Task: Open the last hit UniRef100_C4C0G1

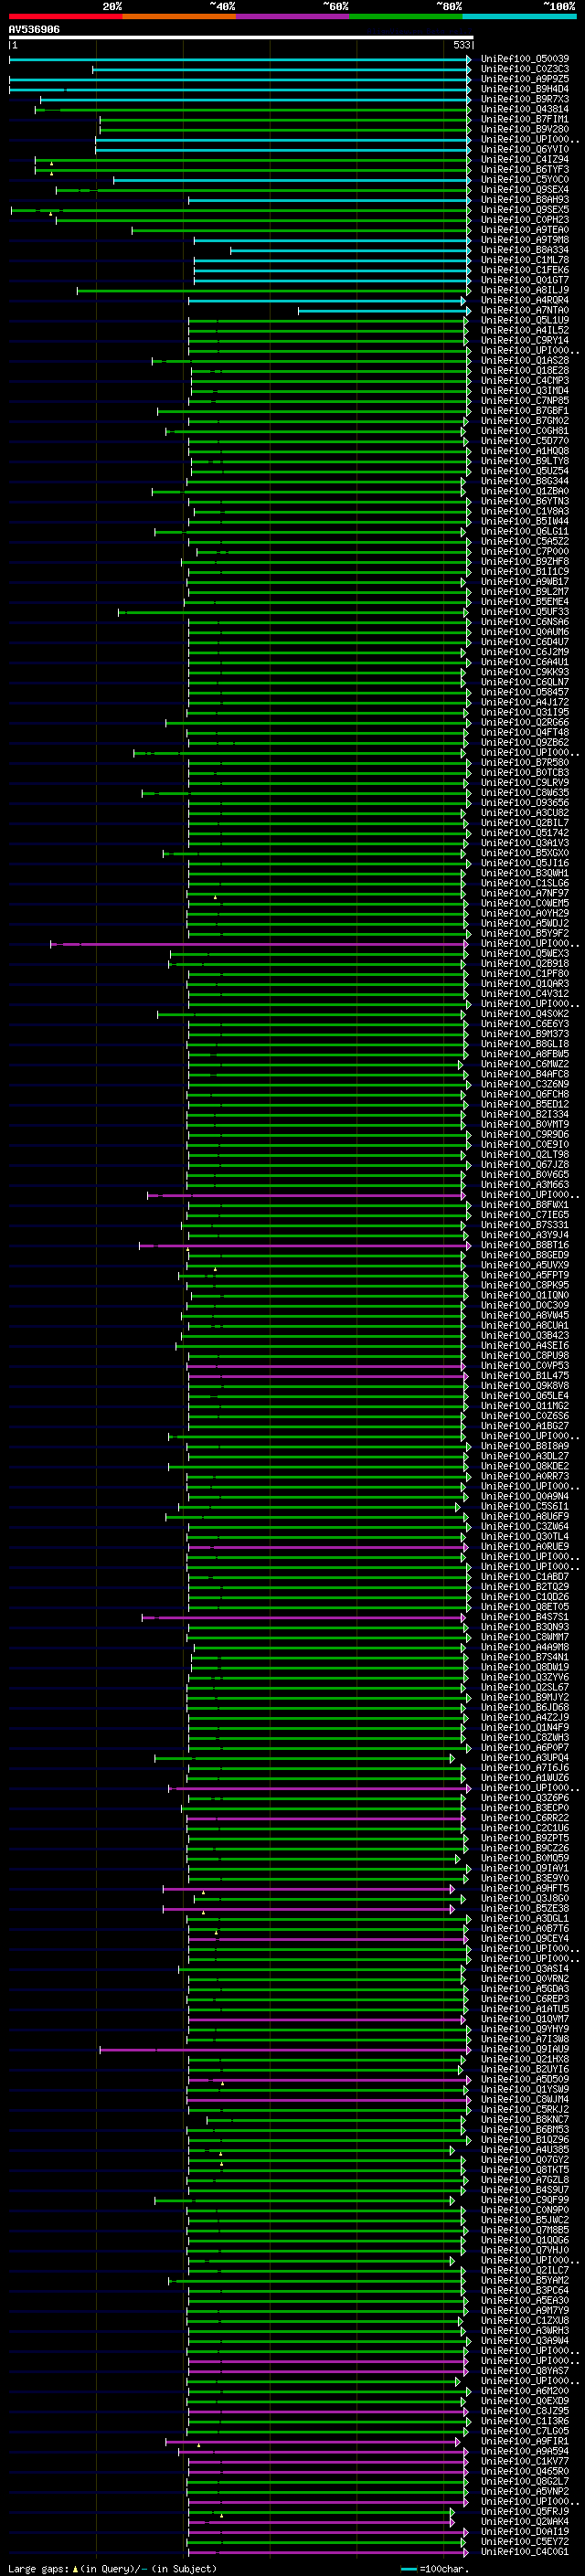Action: click(525, 2551)
